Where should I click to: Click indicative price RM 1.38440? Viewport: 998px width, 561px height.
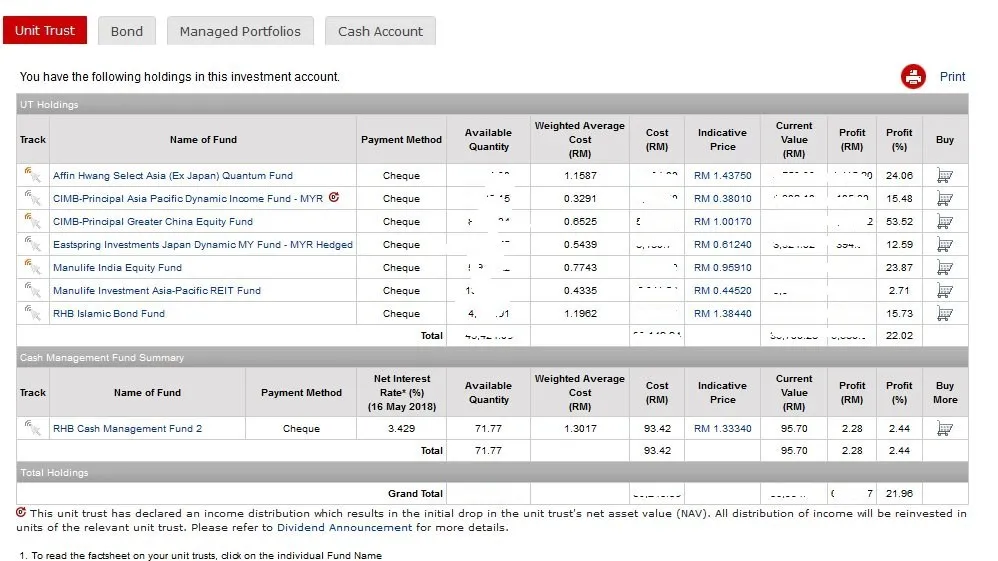tap(722, 313)
